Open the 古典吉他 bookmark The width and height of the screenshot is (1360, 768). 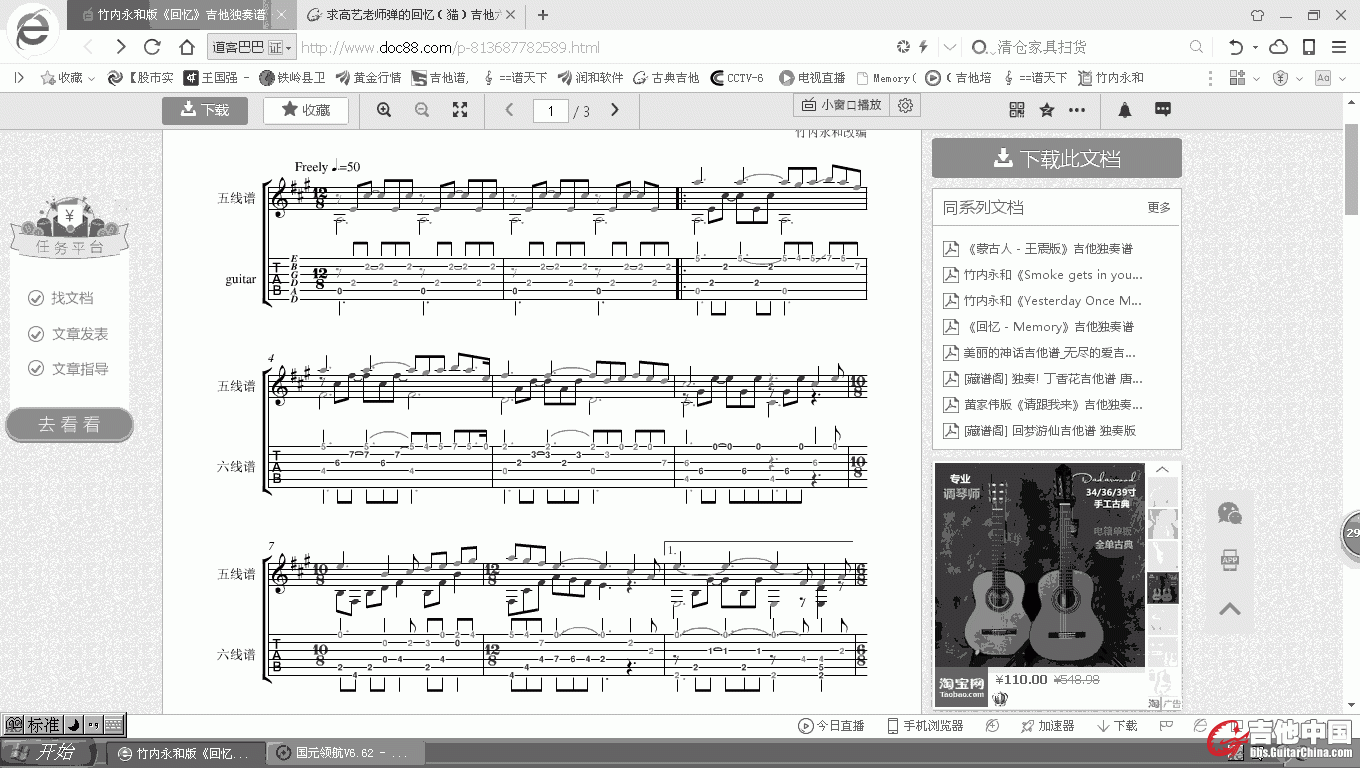(x=665, y=78)
